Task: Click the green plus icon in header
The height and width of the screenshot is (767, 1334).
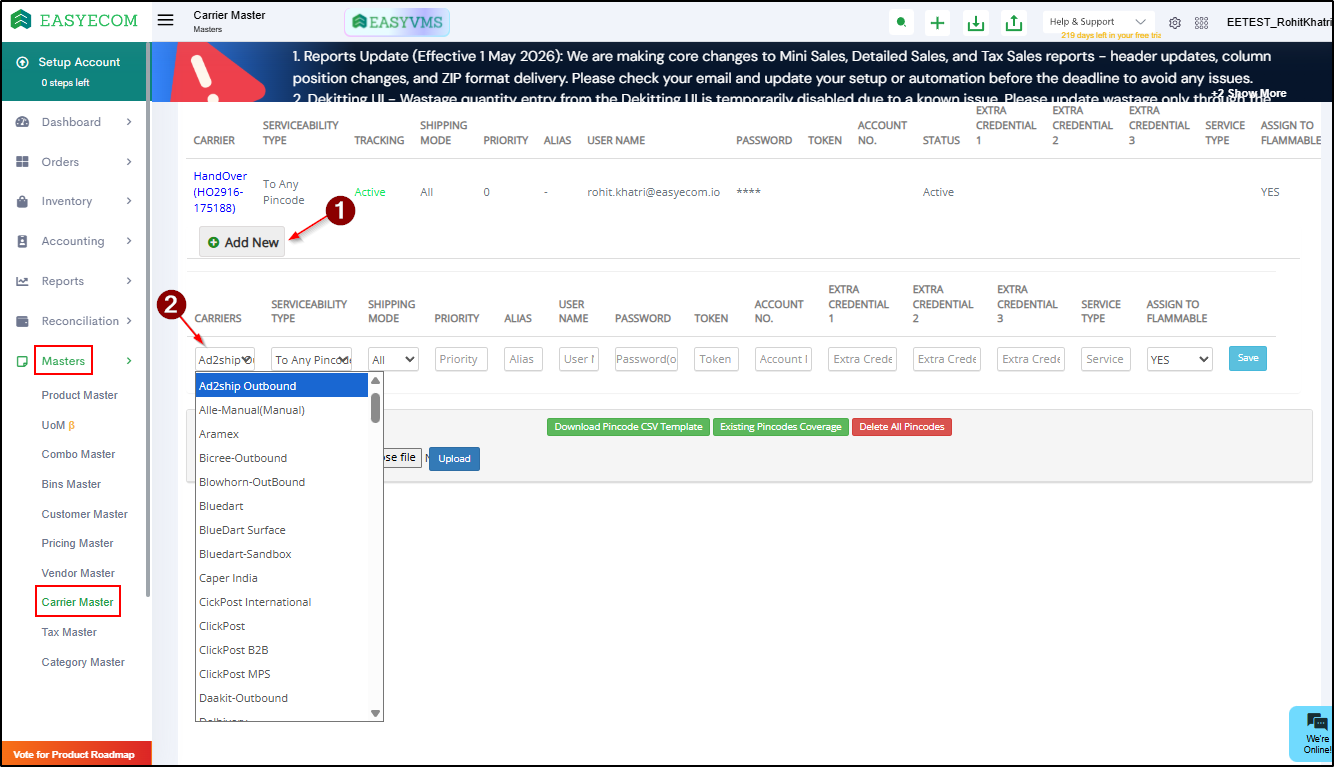Action: [x=937, y=23]
